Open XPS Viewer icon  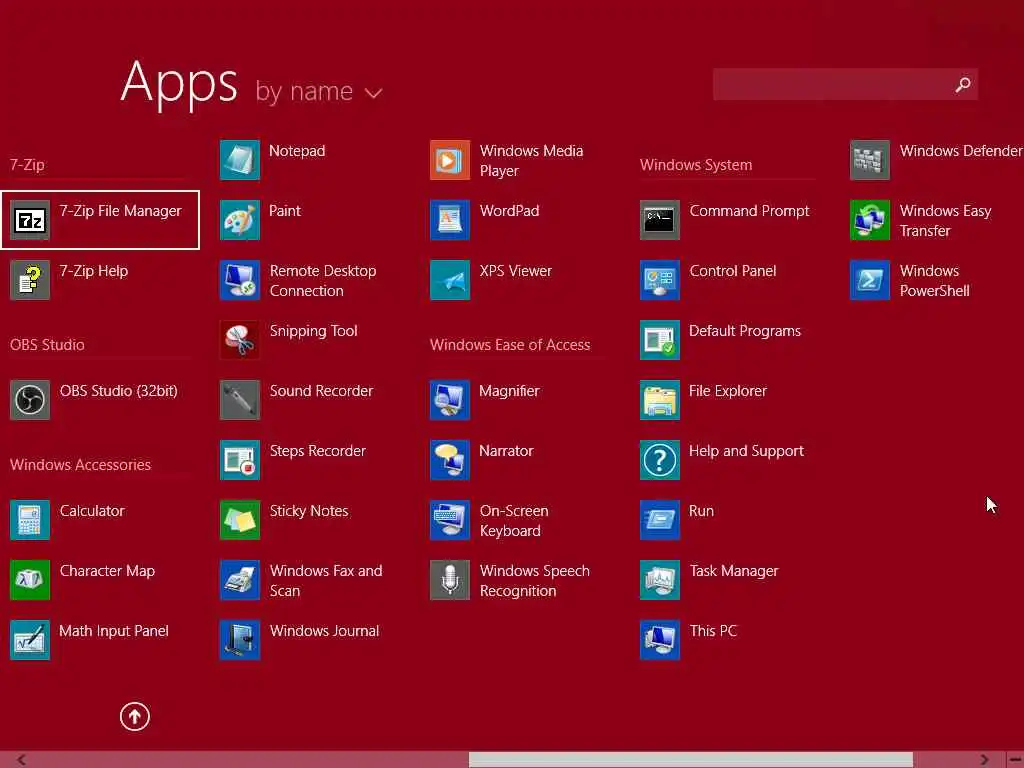pos(450,280)
